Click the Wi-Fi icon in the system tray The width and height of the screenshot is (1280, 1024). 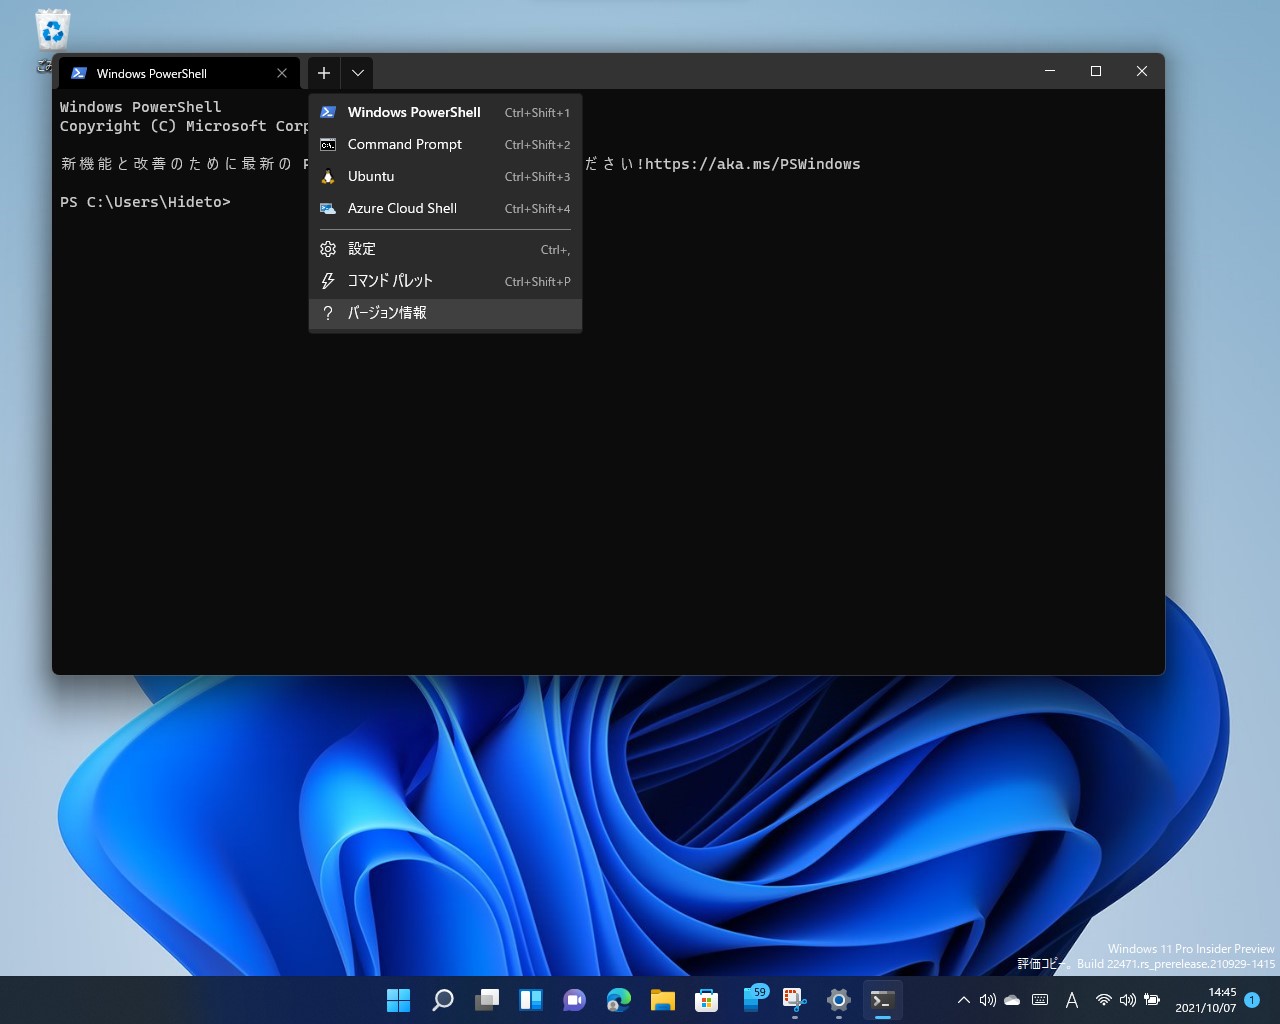point(1103,999)
